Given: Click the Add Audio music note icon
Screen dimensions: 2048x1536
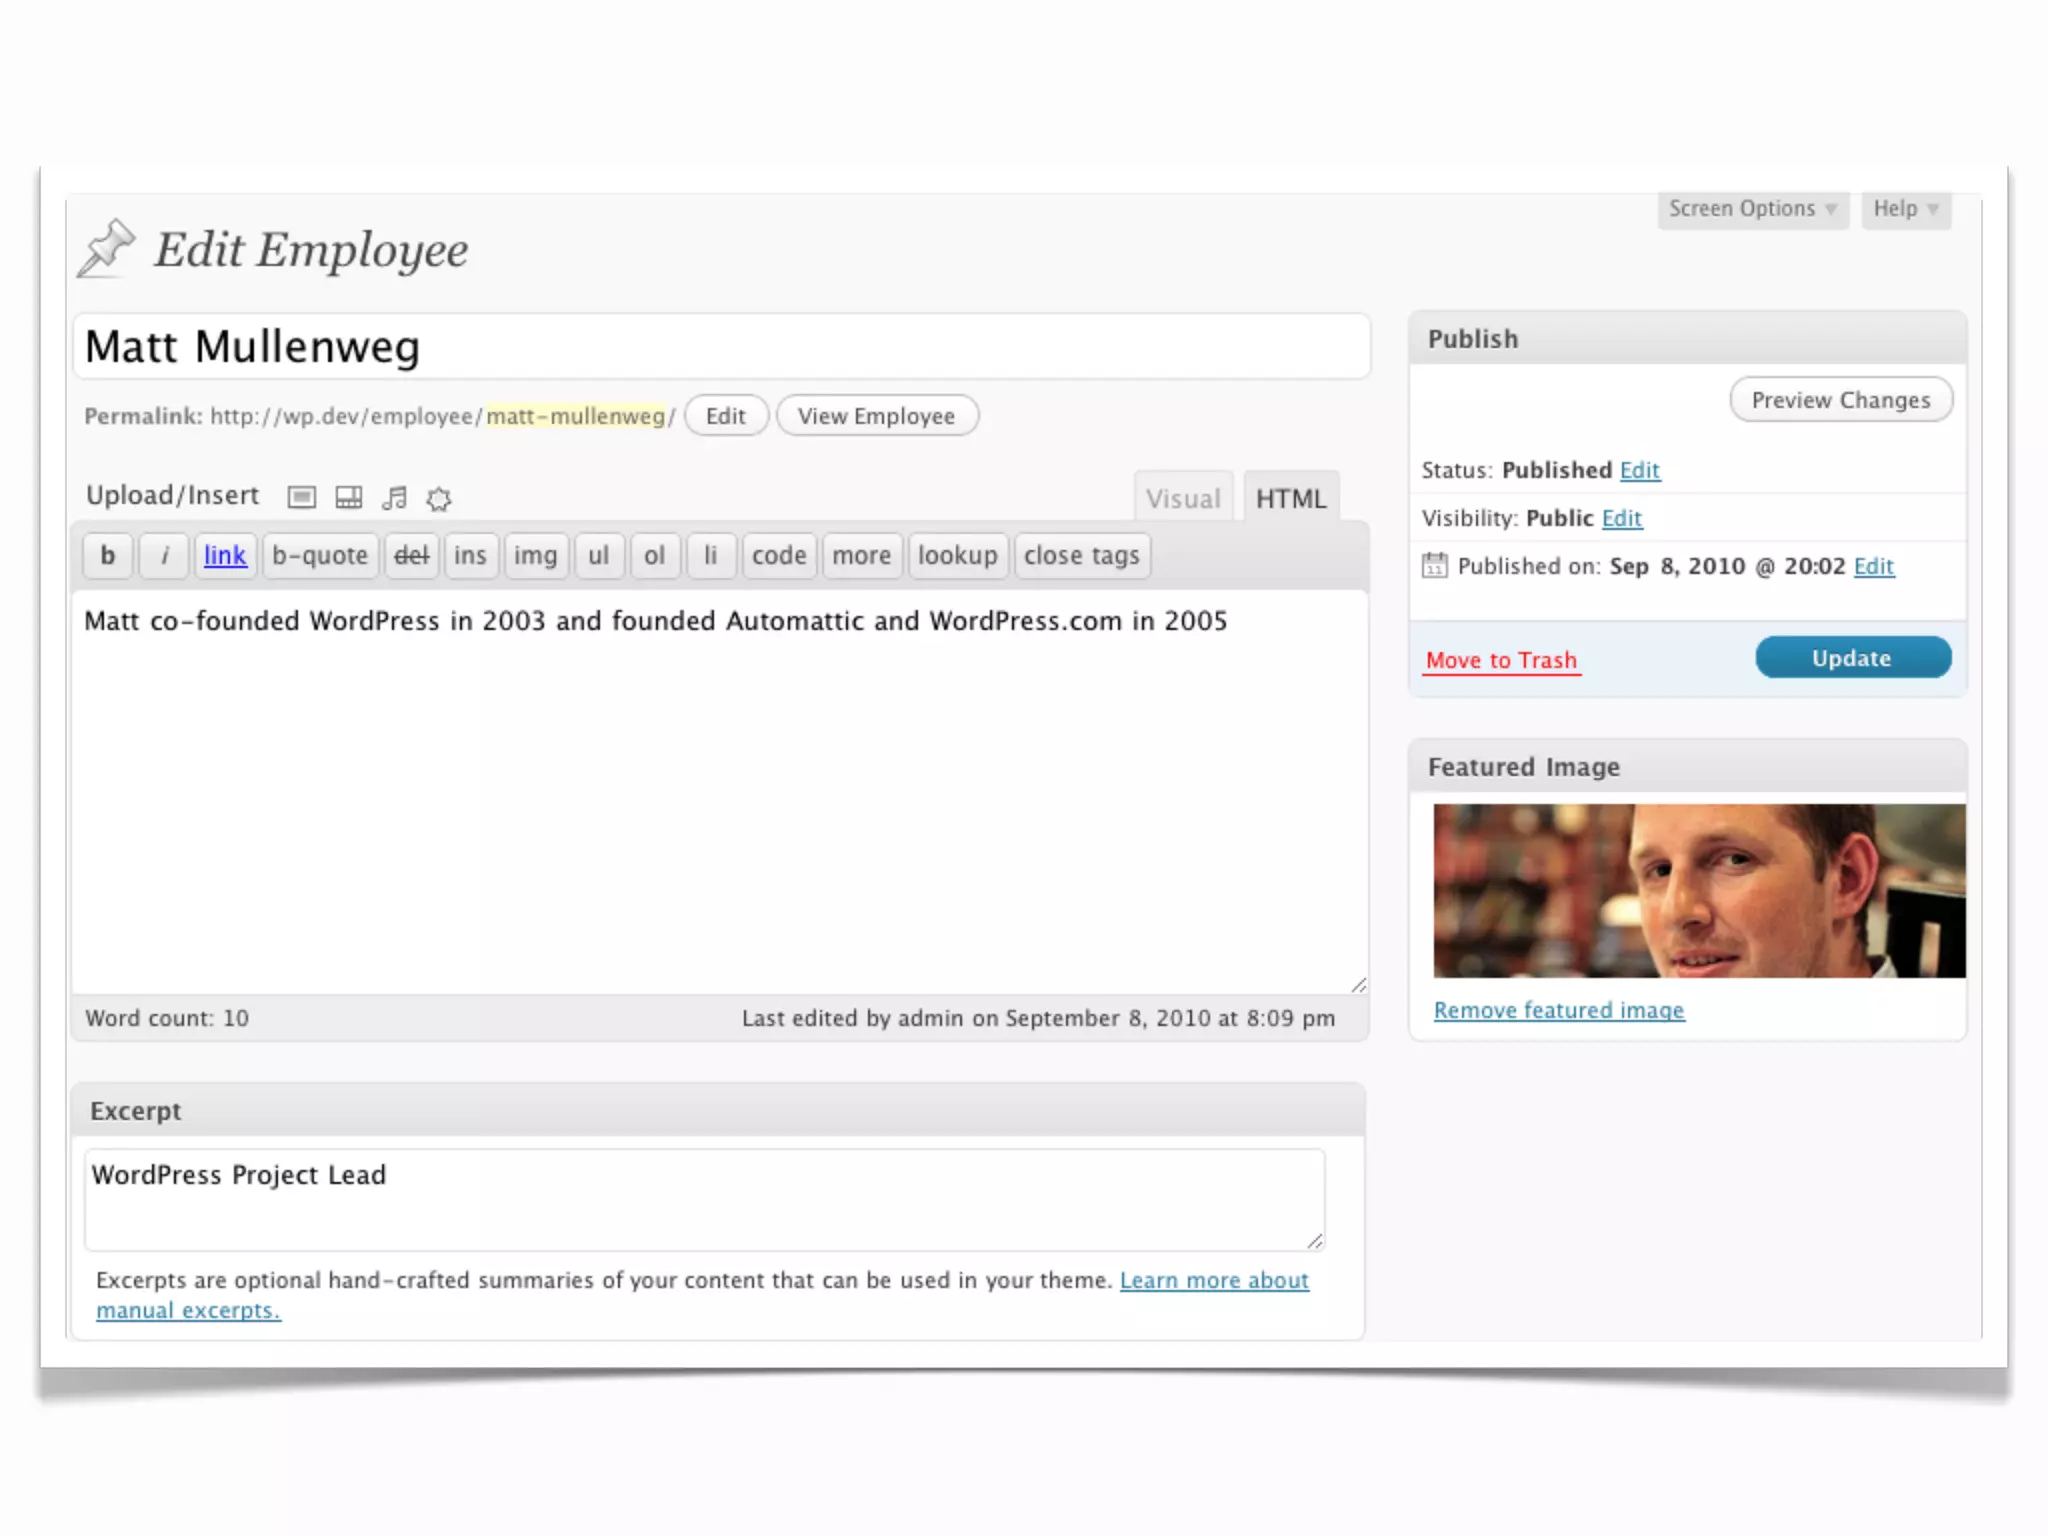Looking at the screenshot, I should (x=395, y=497).
